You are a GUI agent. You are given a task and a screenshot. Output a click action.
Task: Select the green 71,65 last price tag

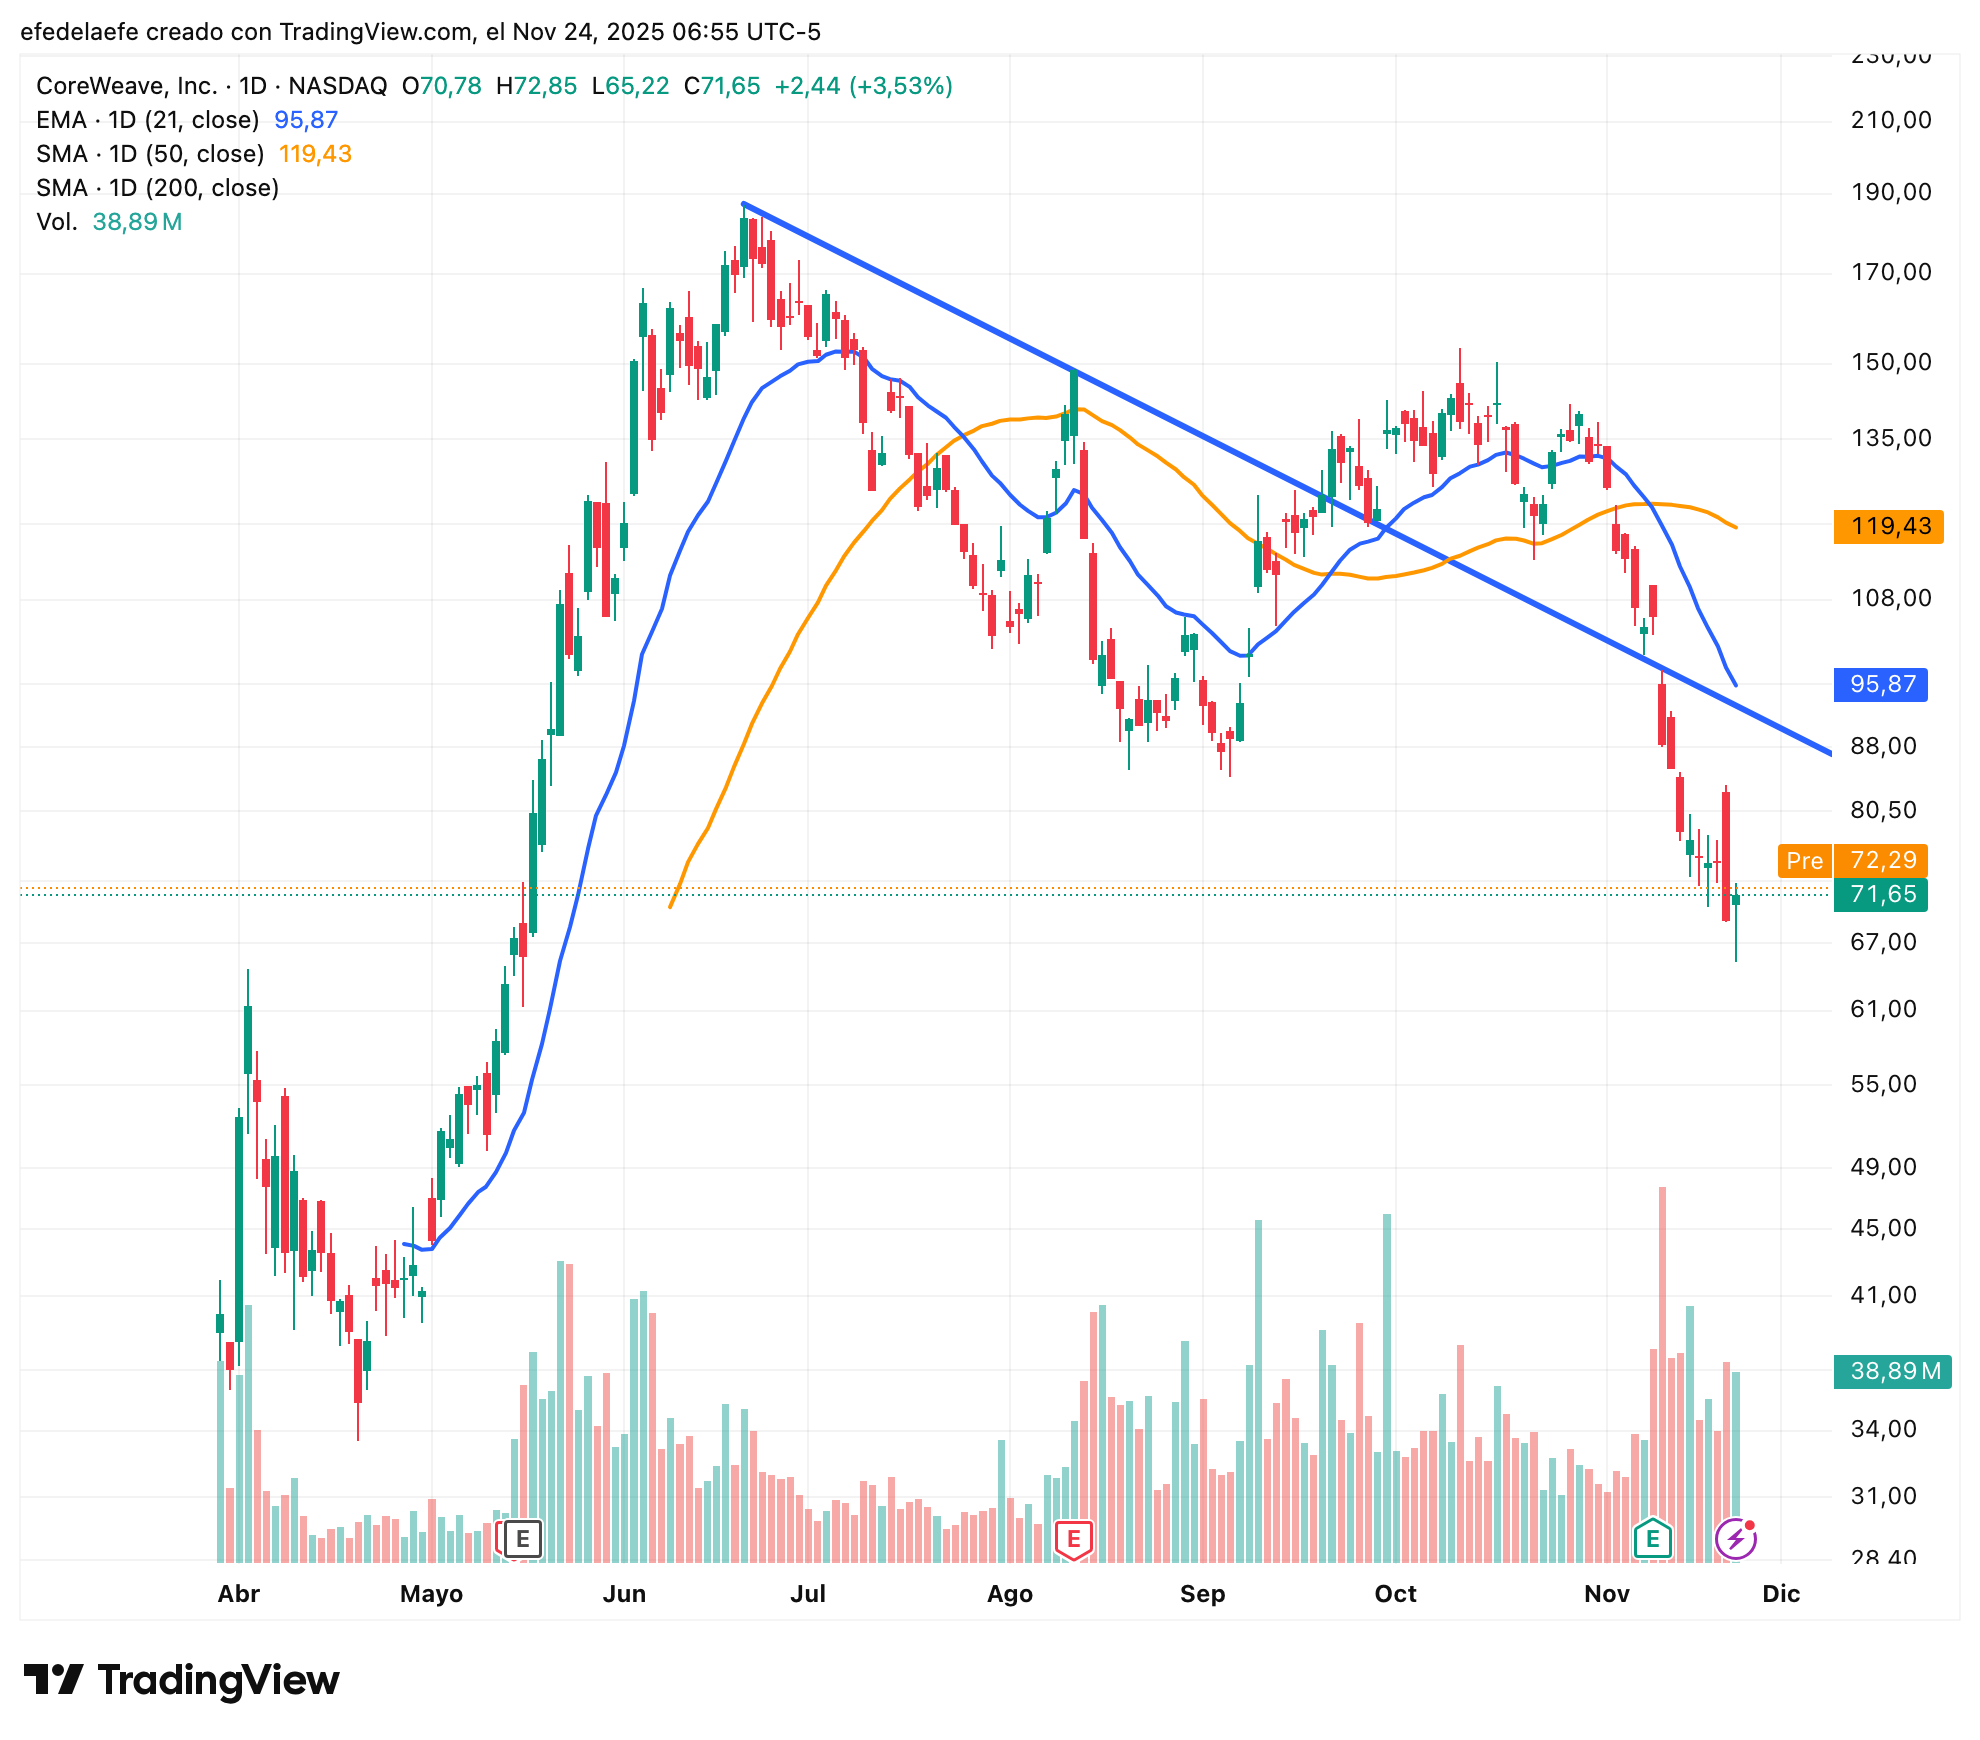pos(1881,894)
